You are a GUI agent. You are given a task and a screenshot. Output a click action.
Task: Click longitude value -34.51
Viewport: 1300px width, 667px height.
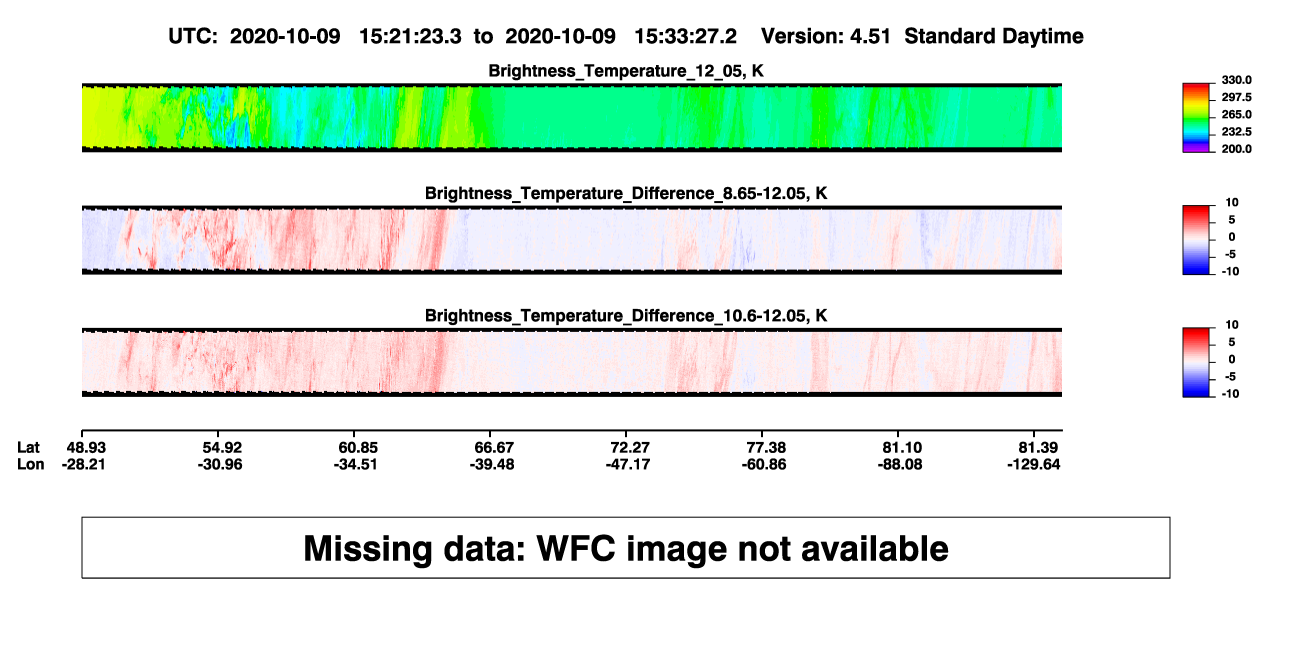[x=357, y=464]
